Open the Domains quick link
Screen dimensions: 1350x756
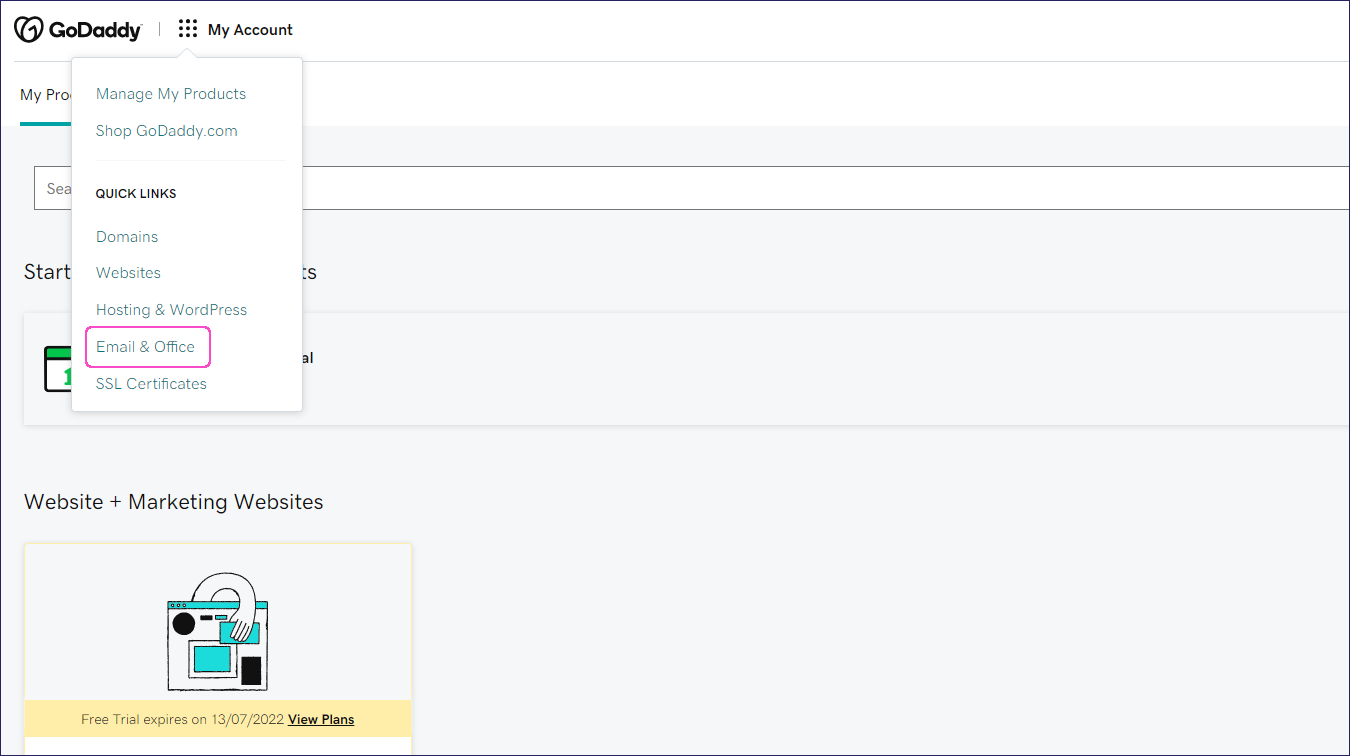click(x=126, y=236)
